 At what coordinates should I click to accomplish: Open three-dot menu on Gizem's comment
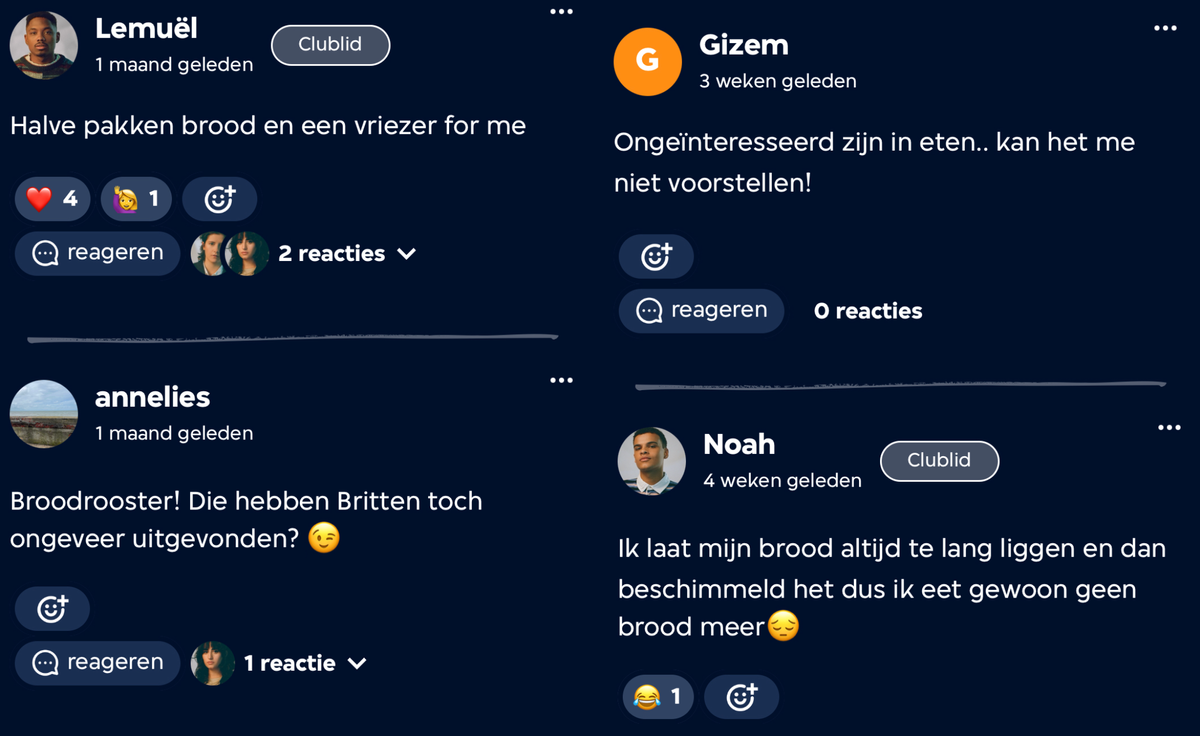1165,28
